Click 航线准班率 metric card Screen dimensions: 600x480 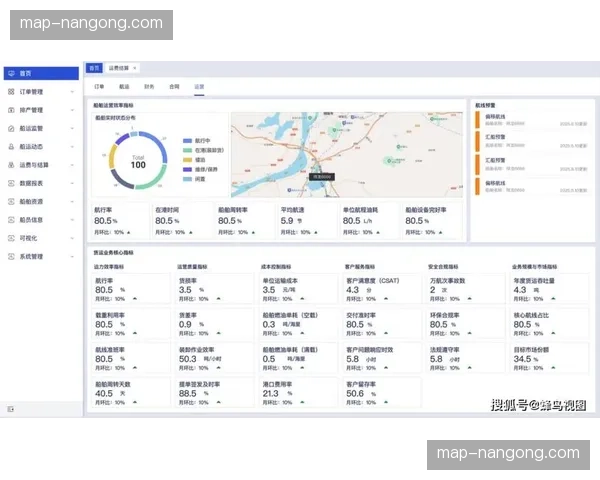click(131, 358)
